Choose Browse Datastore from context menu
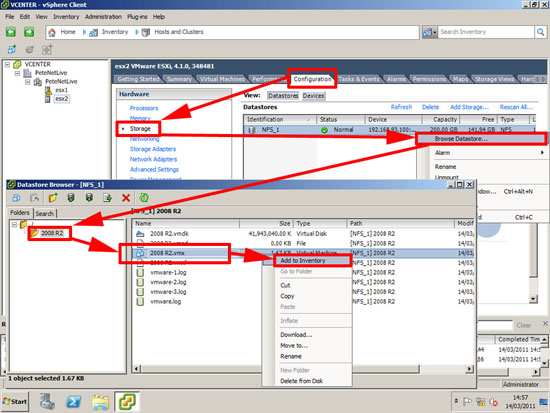This screenshot has width=550, height=413. (481, 139)
